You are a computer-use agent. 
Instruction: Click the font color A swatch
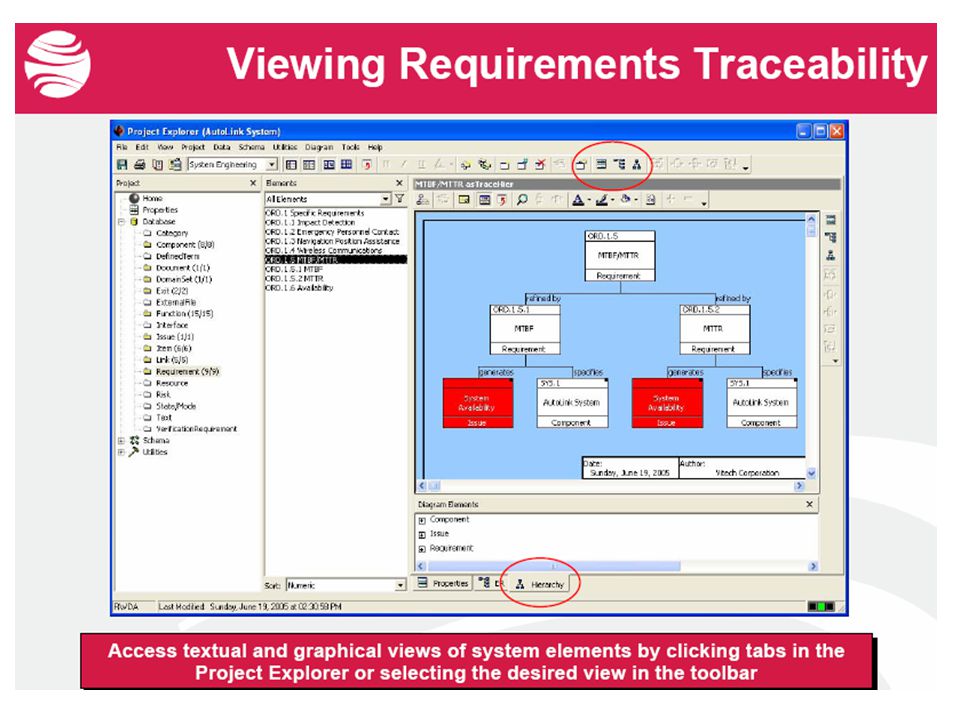[x=578, y=200]
